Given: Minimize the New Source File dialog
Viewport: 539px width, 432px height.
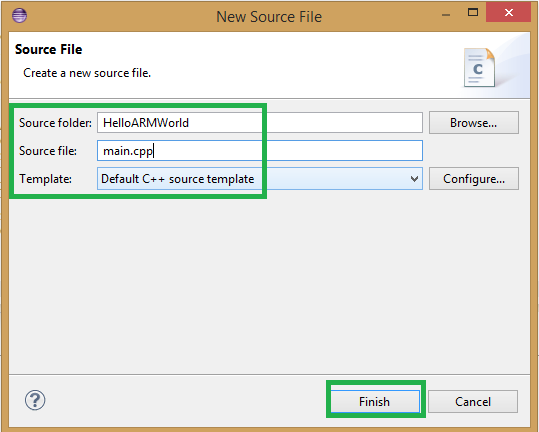Looking at the screenshot, I should point(446,15).
